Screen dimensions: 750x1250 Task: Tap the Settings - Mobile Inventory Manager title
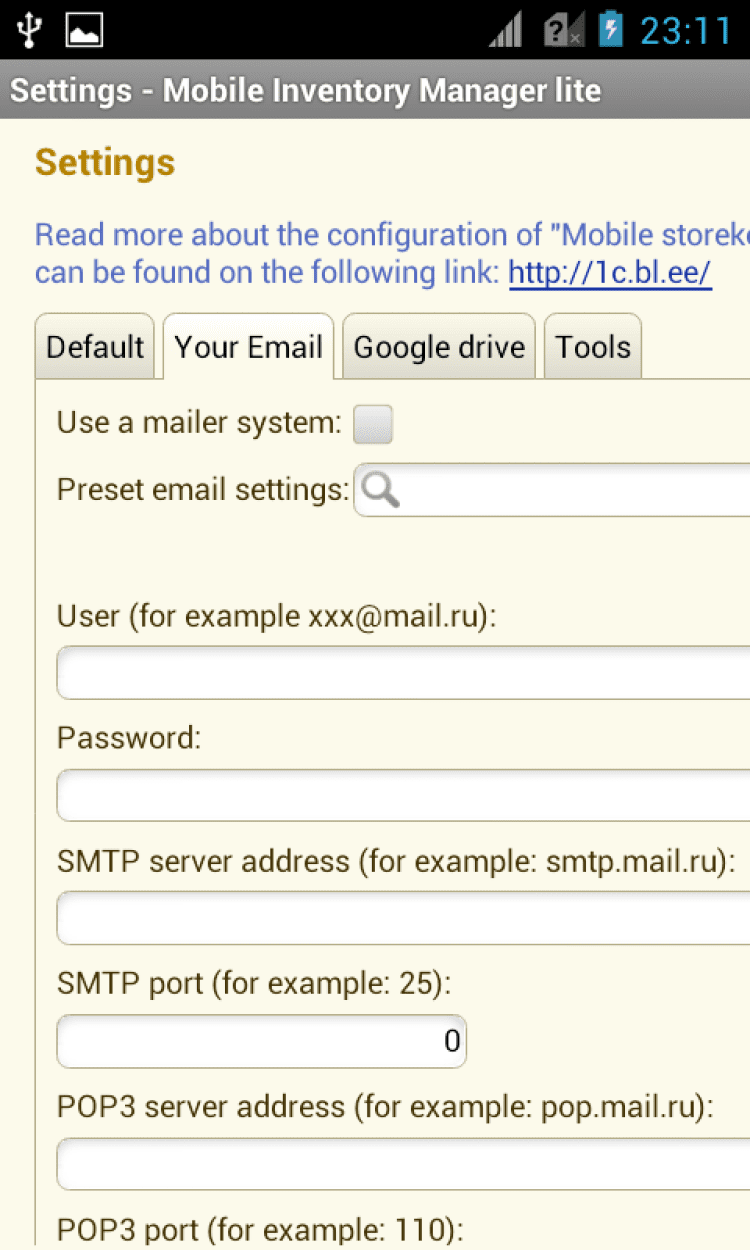tap(305, 91)
